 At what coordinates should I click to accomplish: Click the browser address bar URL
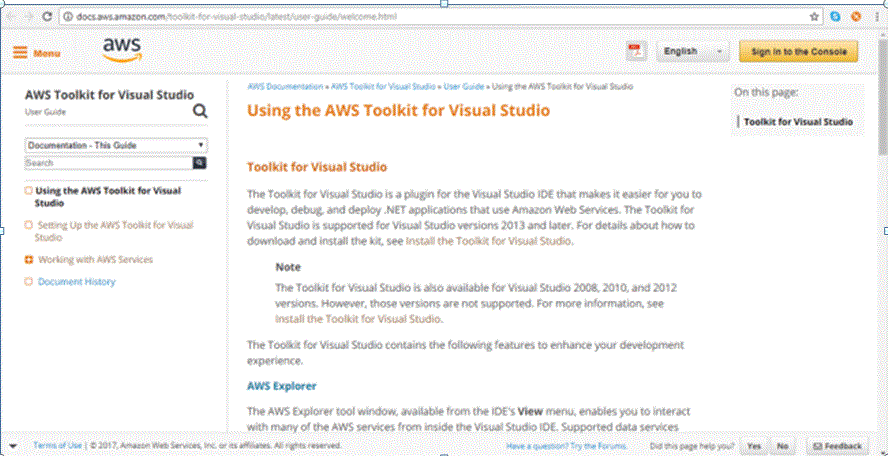click(x=236, y=16)
